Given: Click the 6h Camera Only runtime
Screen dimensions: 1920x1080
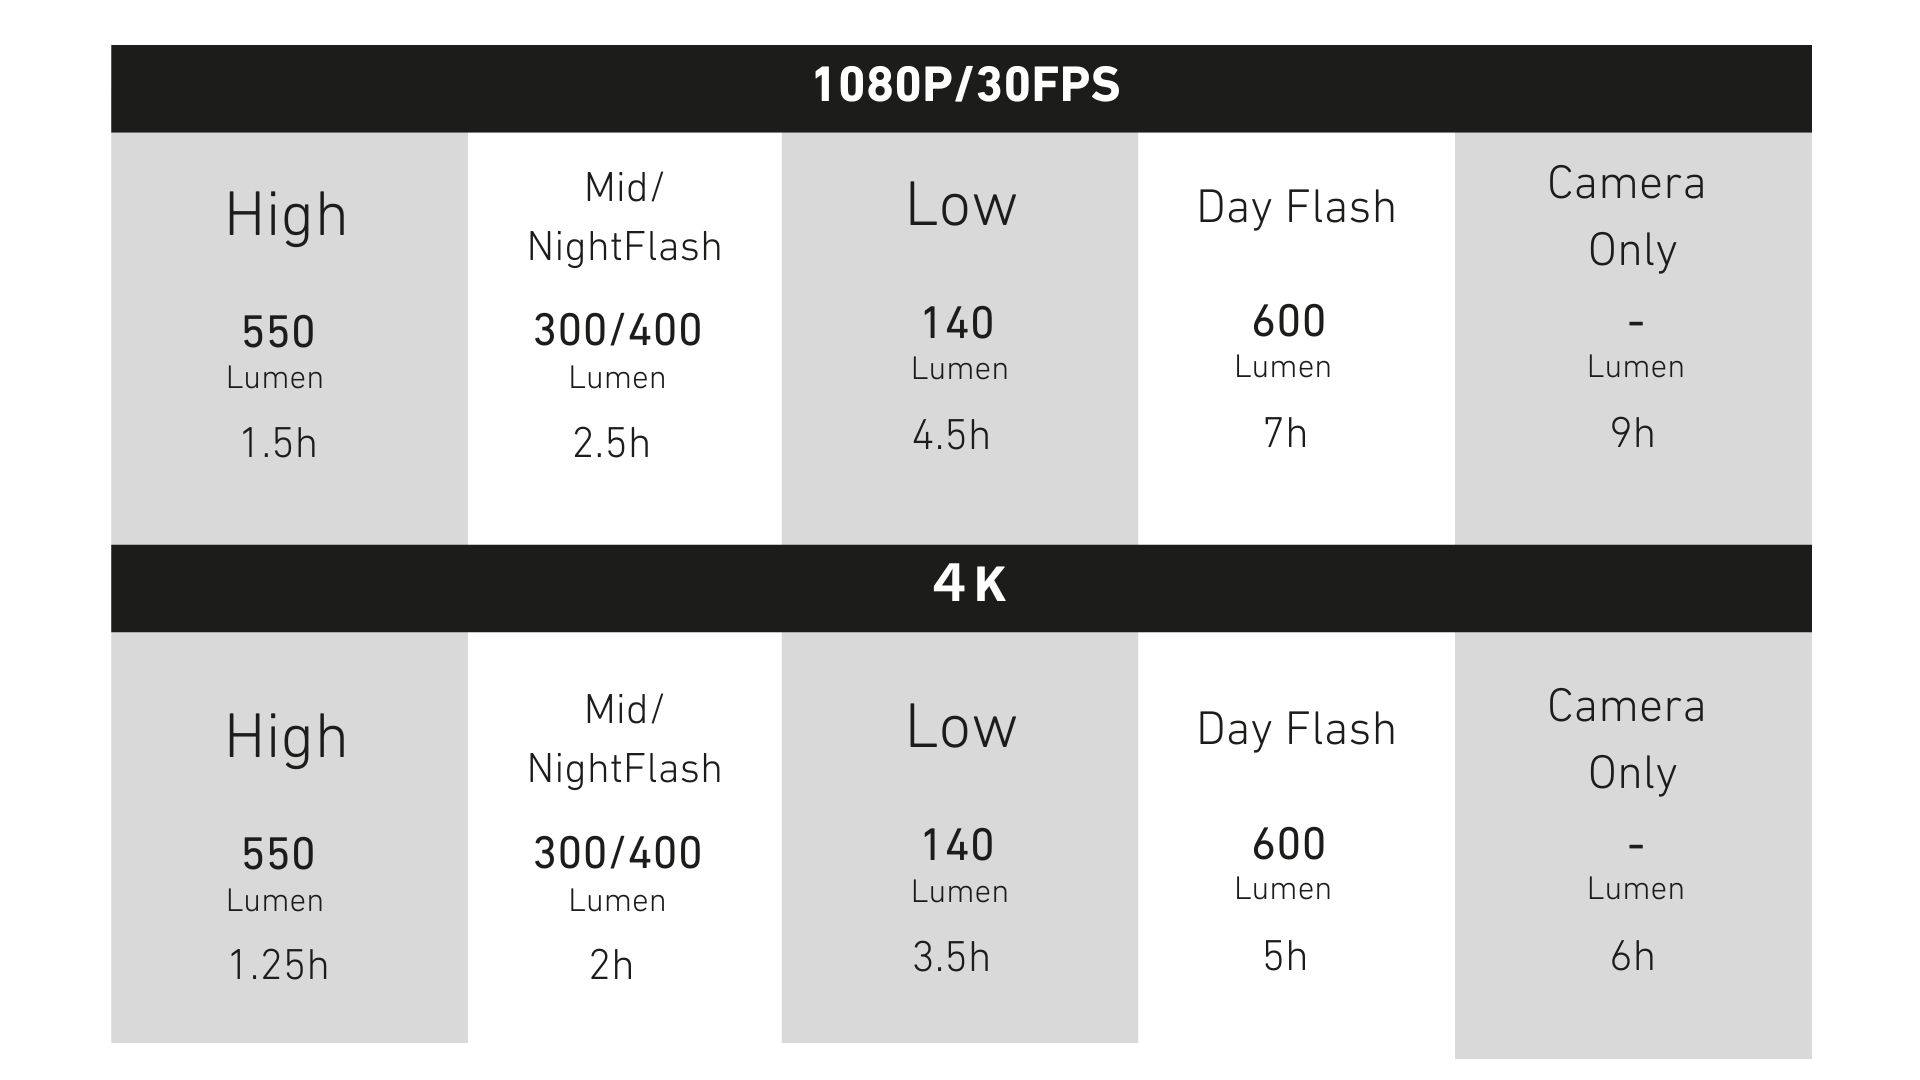Looking at the screenshot, I should (x=1632, y=957).
